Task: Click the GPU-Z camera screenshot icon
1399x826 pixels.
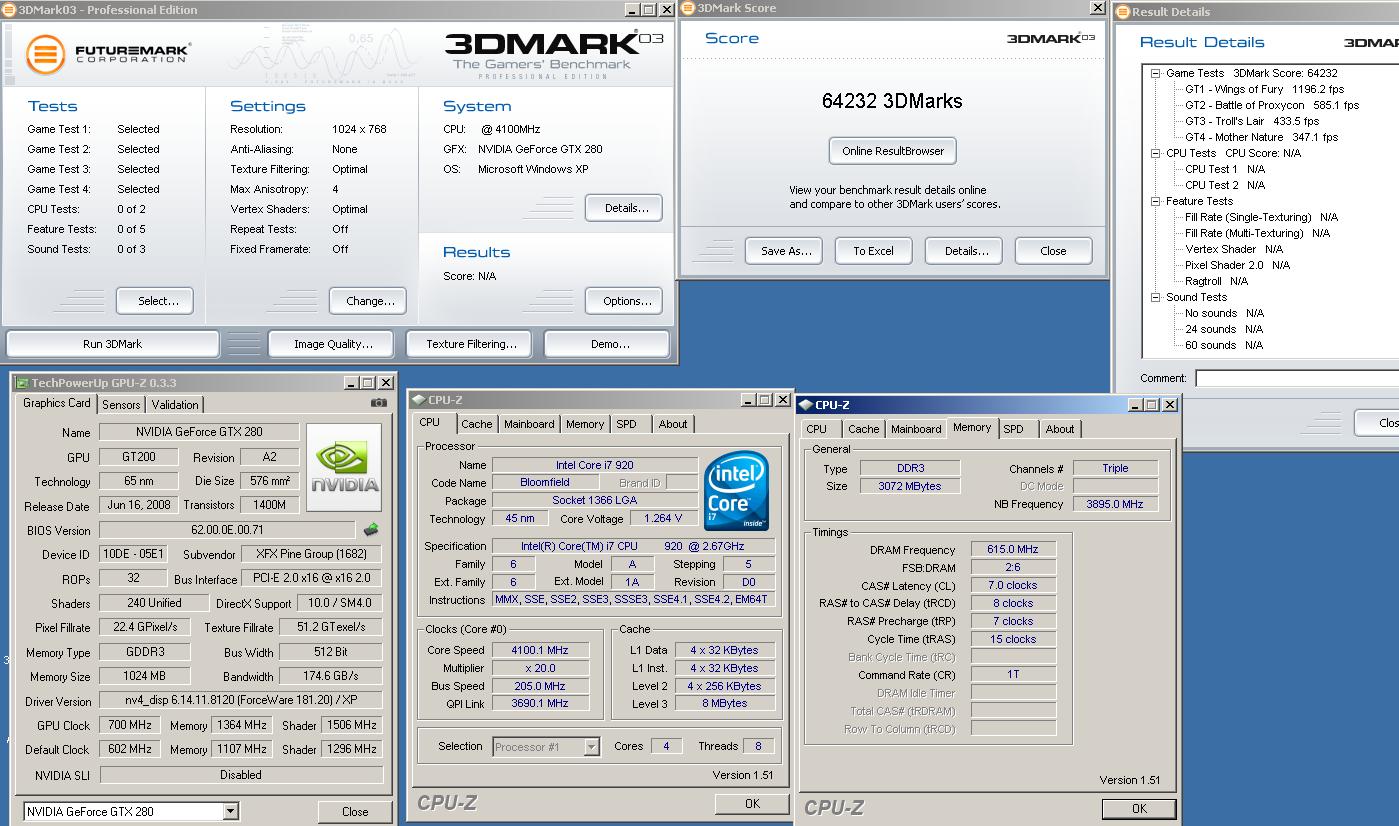Action: pos(378,403)
